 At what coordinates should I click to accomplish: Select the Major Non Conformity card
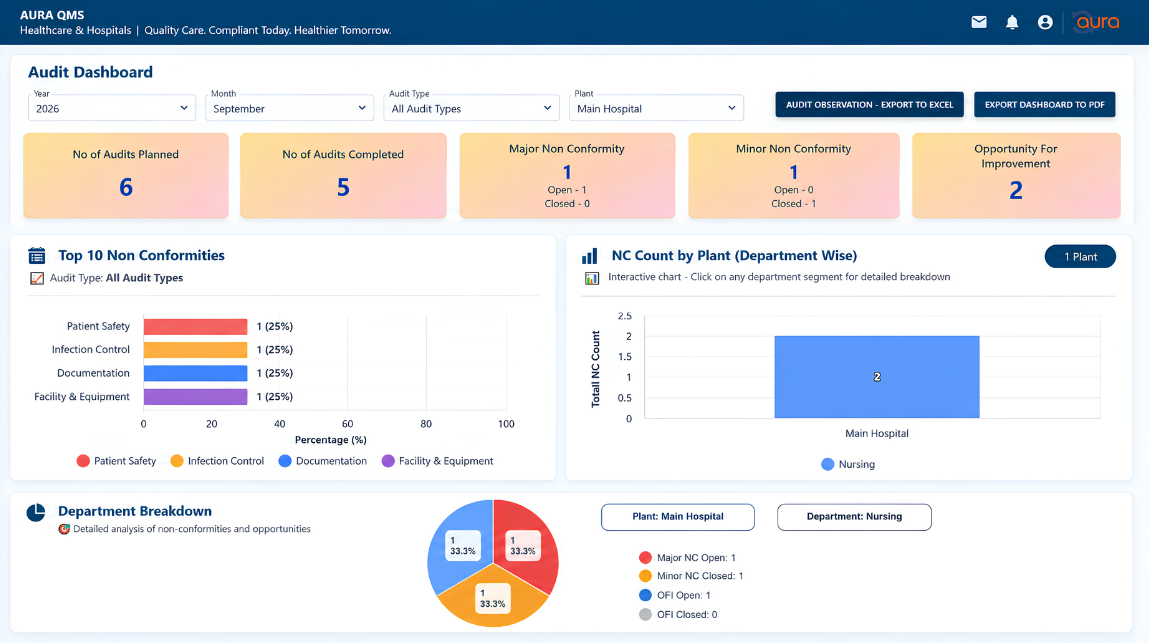(x=567, y=175)
